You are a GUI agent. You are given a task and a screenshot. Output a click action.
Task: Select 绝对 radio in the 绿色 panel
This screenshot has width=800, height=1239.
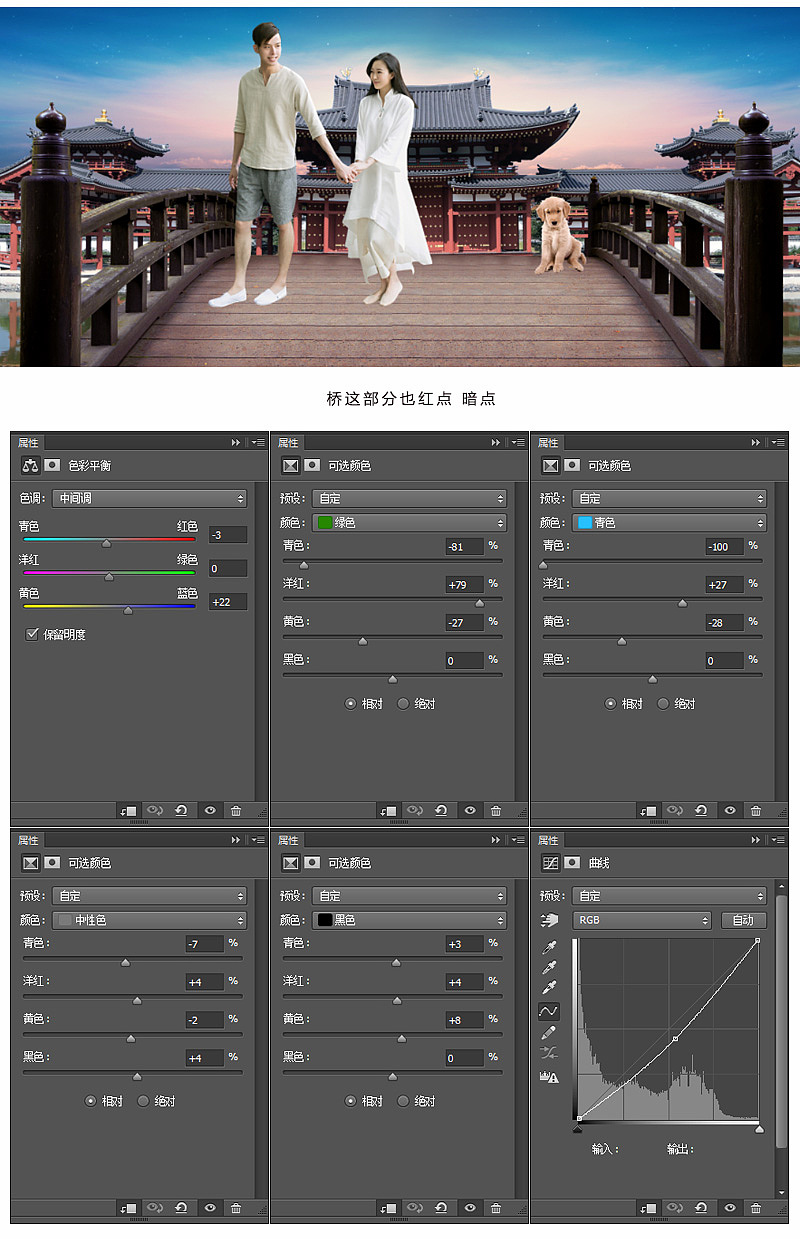[403, 704]
